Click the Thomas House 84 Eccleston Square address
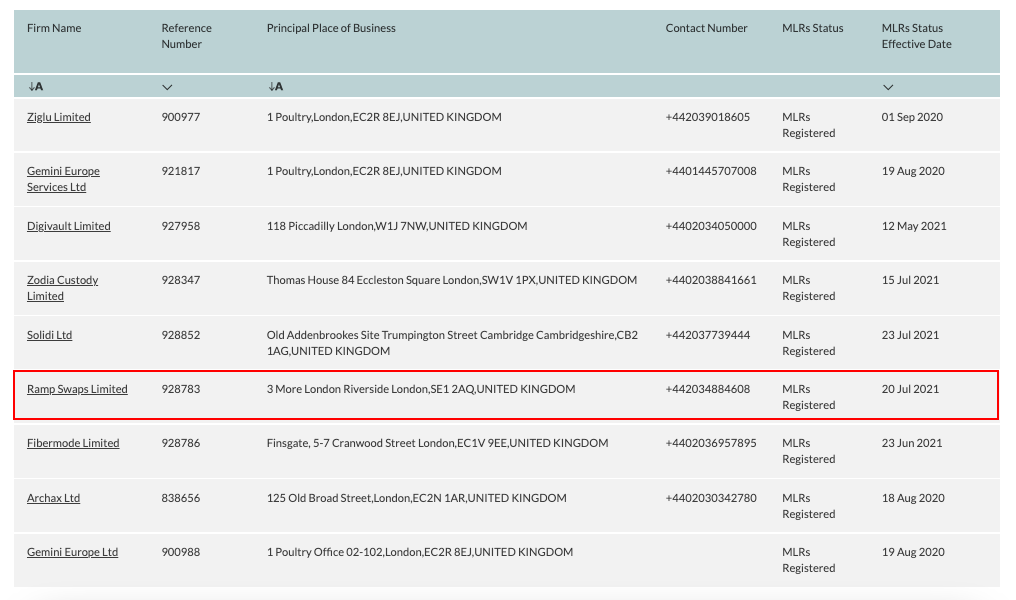The image size is (1016, 600). (452, 280)
